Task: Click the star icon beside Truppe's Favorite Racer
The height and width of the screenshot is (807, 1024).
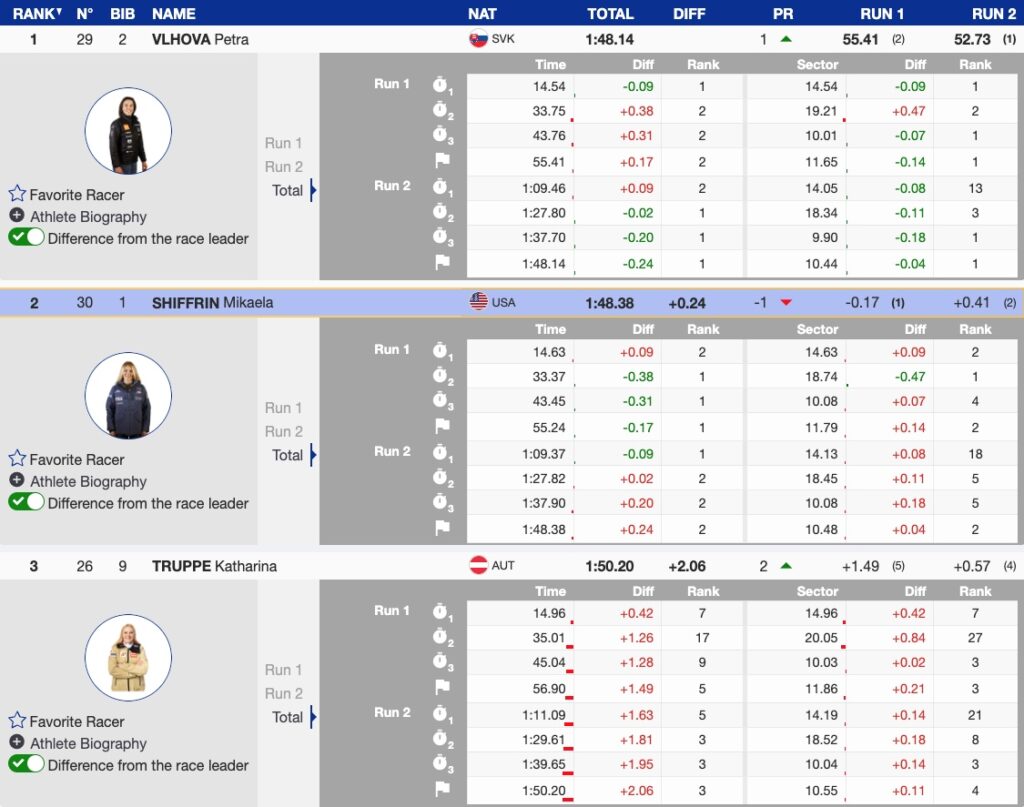Action: point(17,721)
